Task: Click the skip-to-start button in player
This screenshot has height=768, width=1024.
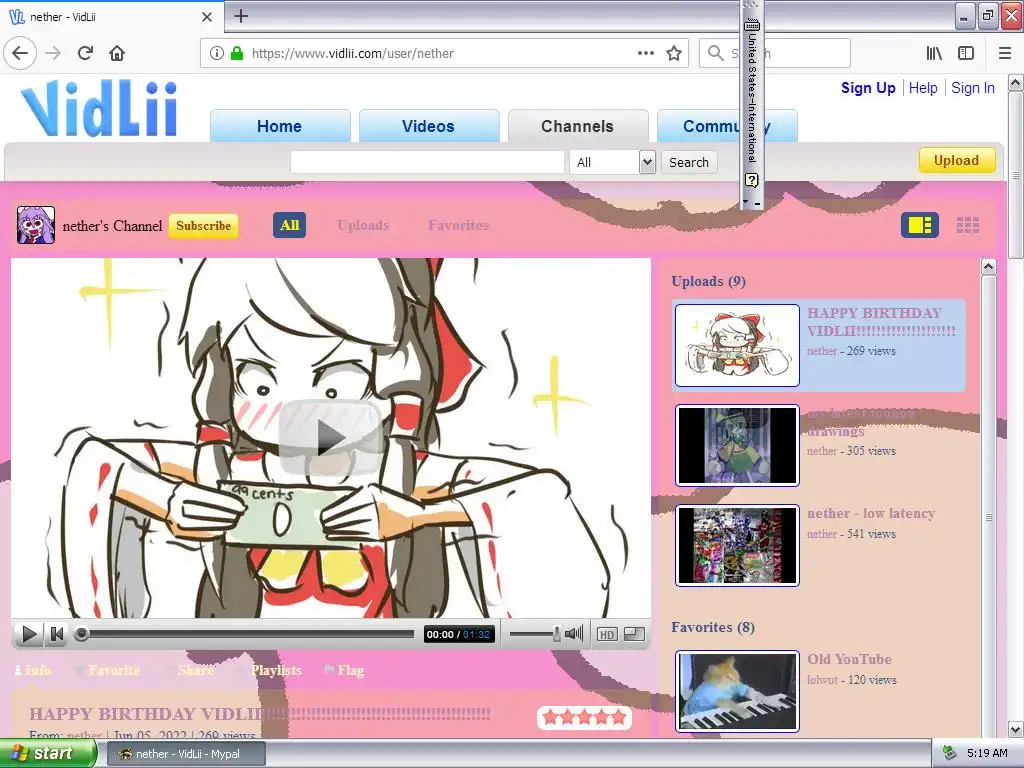Action: click(x=57, y=633)
